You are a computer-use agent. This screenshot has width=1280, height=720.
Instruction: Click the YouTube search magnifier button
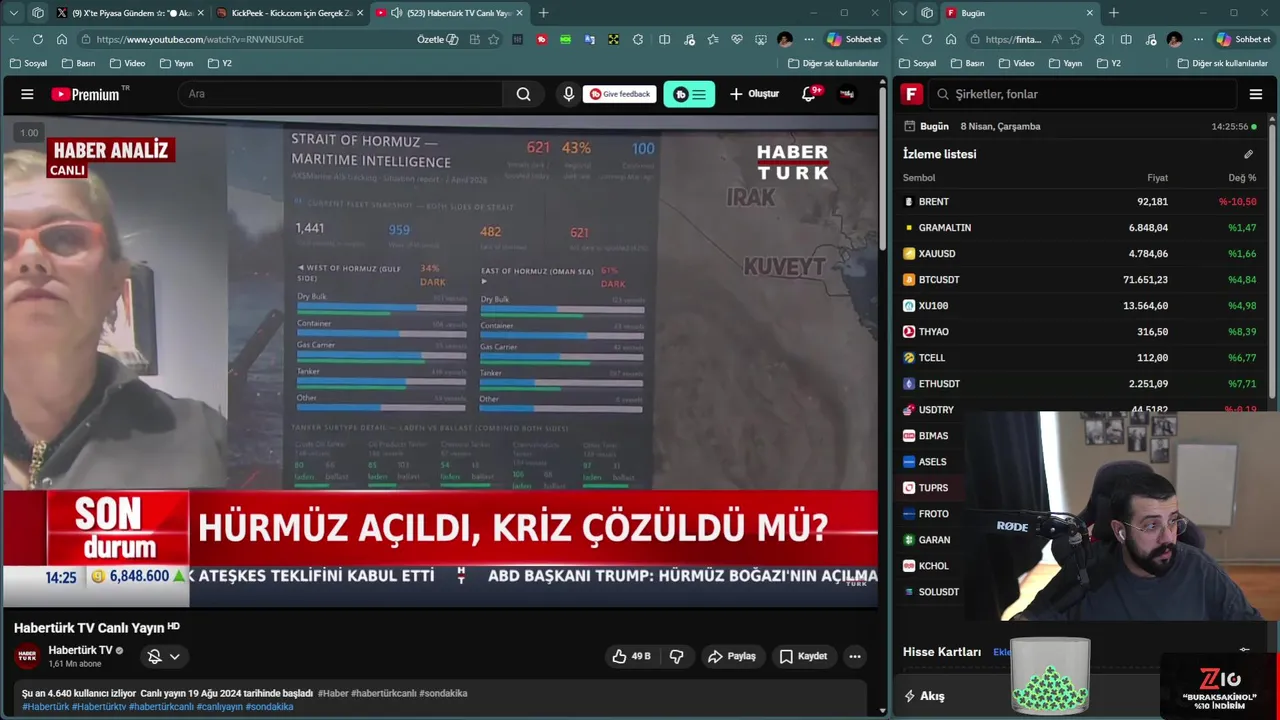[x=523, y=94]
